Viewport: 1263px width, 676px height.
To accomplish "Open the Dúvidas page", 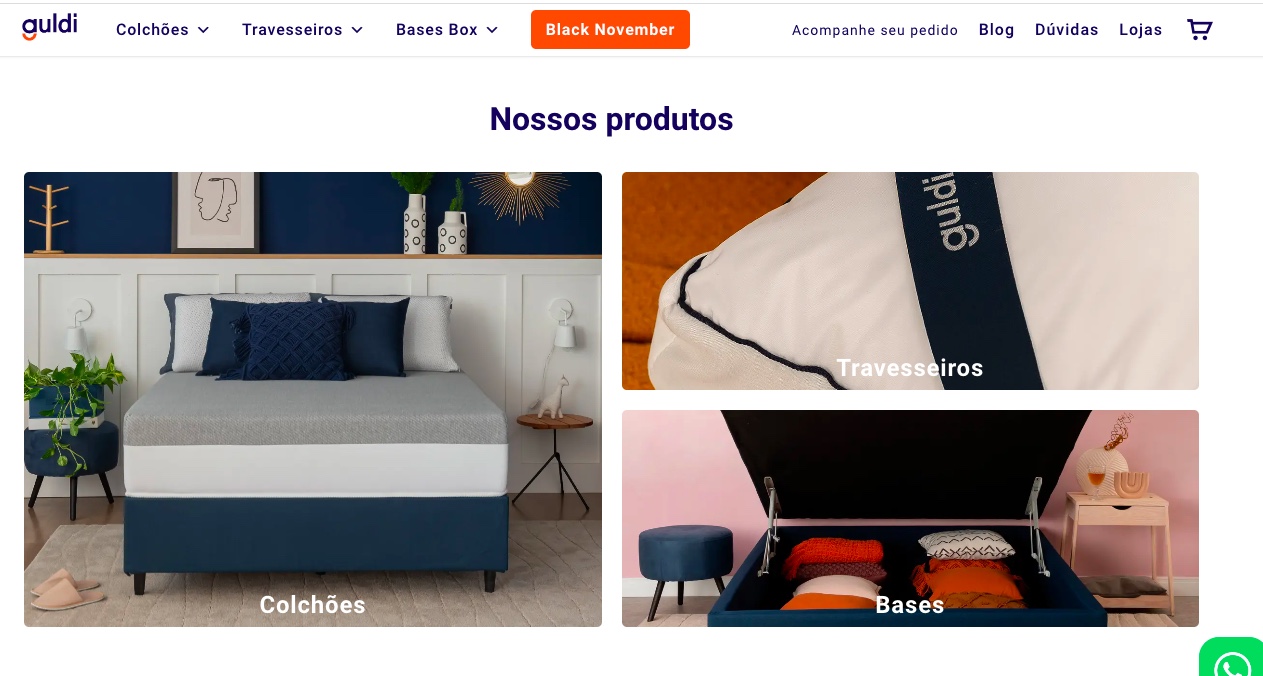I will coord(1067,30).
